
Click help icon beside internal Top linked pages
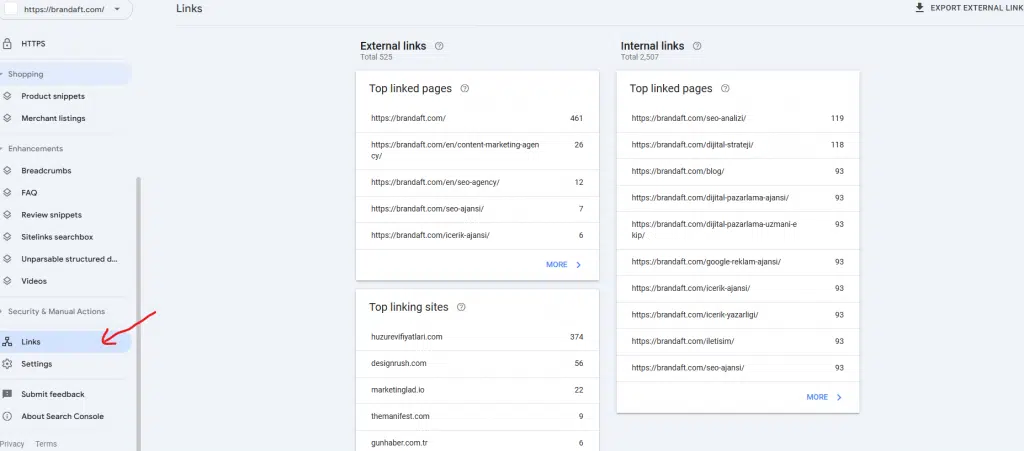[725, 89]
